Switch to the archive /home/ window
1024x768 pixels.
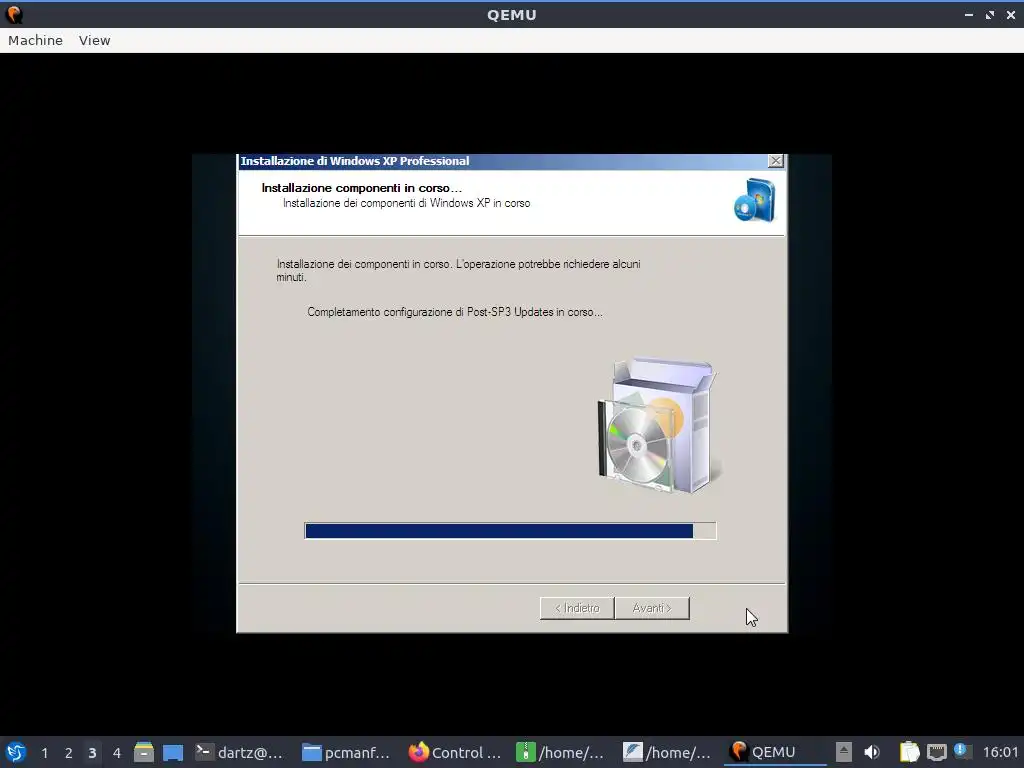click(x=560, y=752)
